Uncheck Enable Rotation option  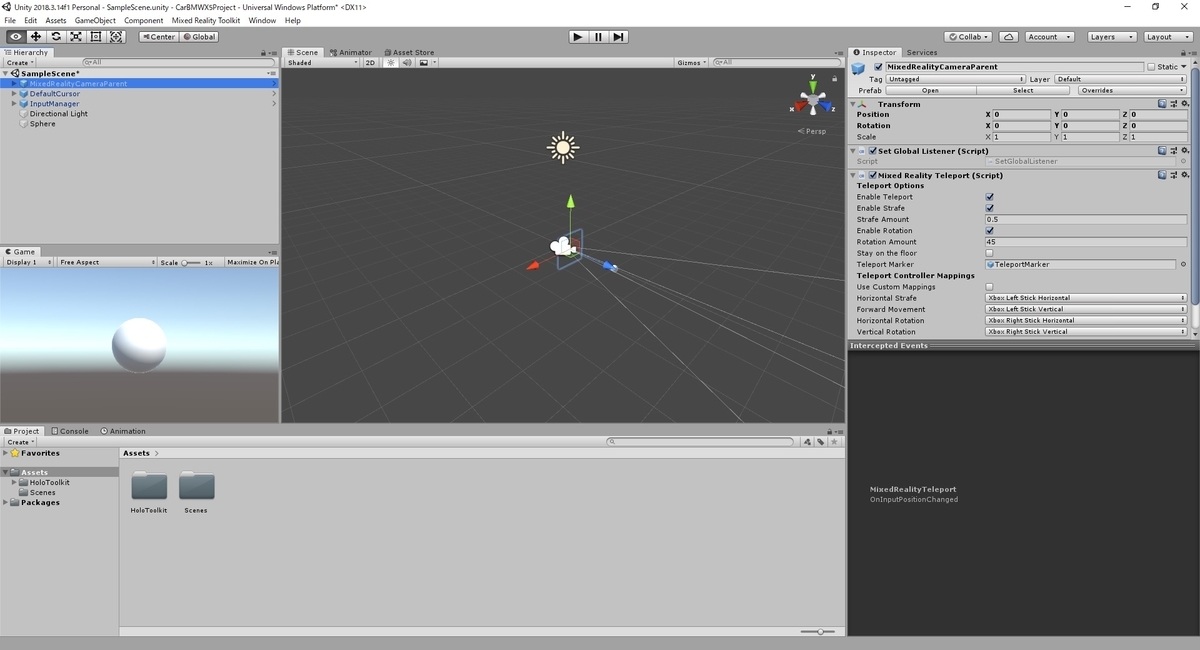tap(990, 230)
